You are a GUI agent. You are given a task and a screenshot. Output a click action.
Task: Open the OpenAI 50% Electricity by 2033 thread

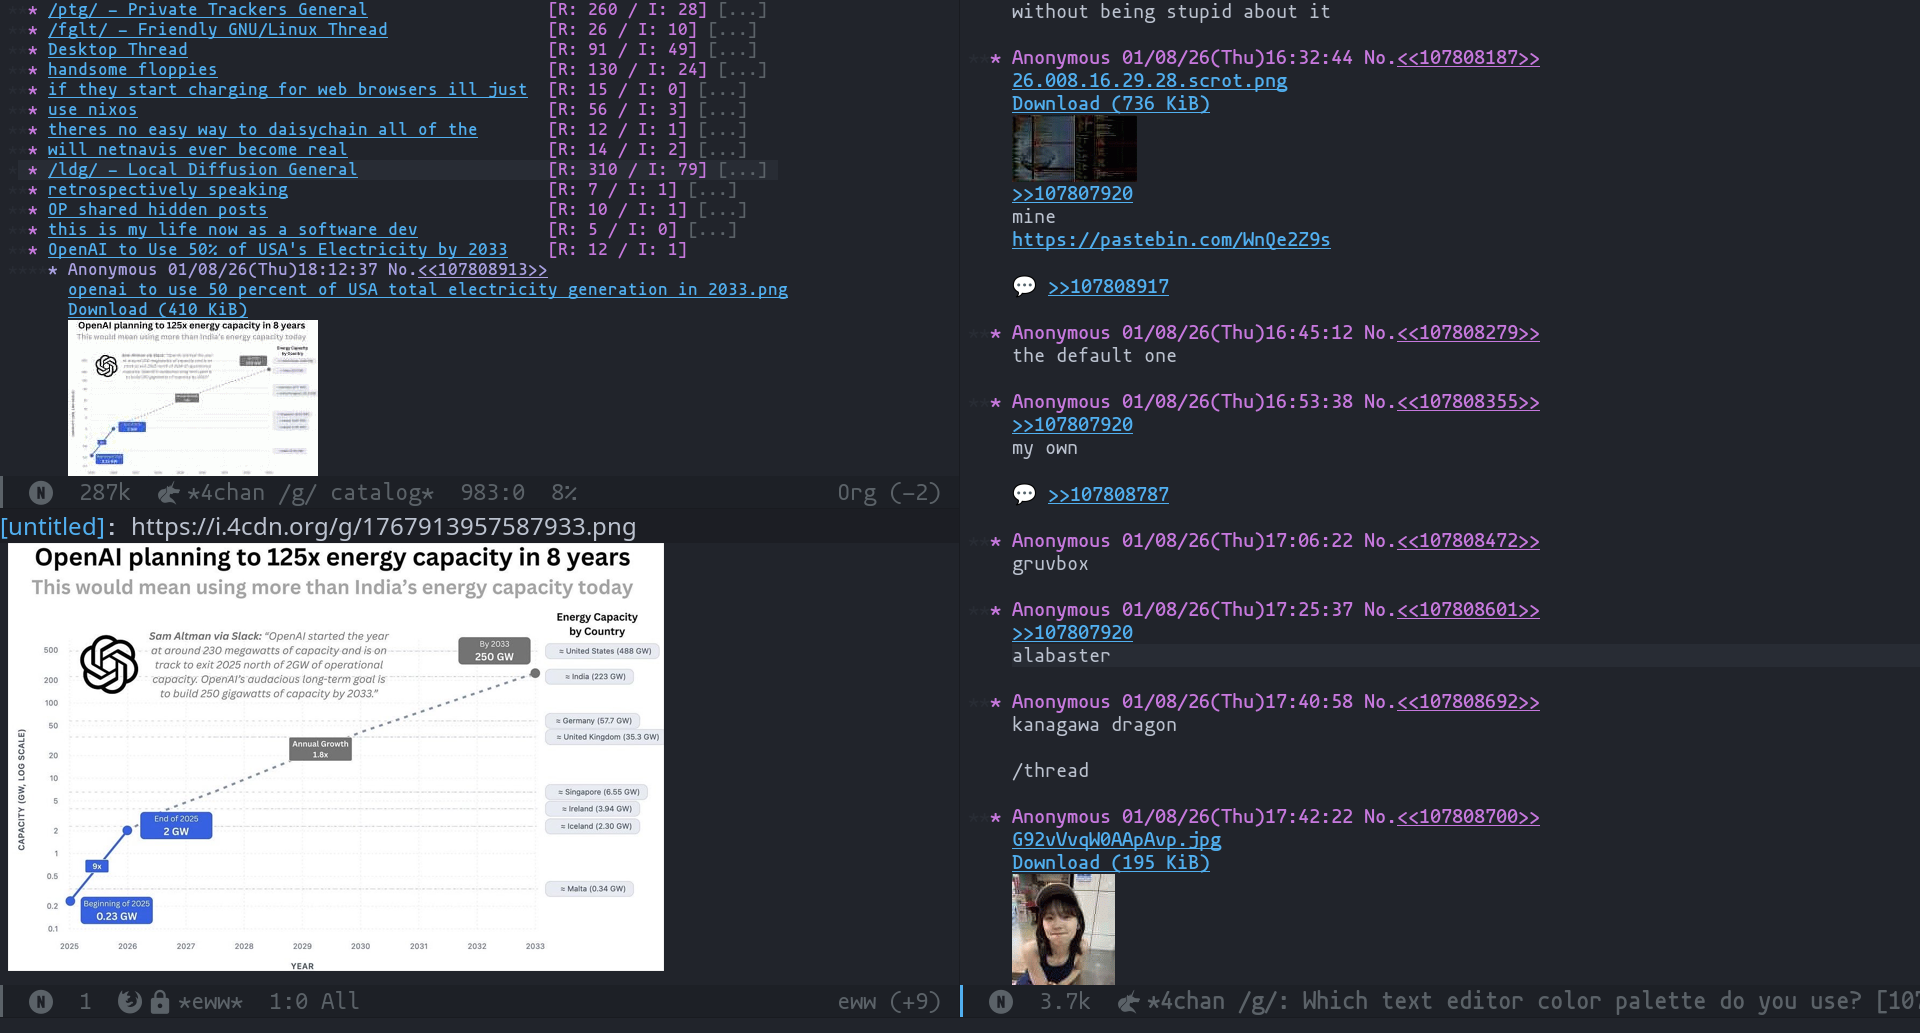click(278, 250)
